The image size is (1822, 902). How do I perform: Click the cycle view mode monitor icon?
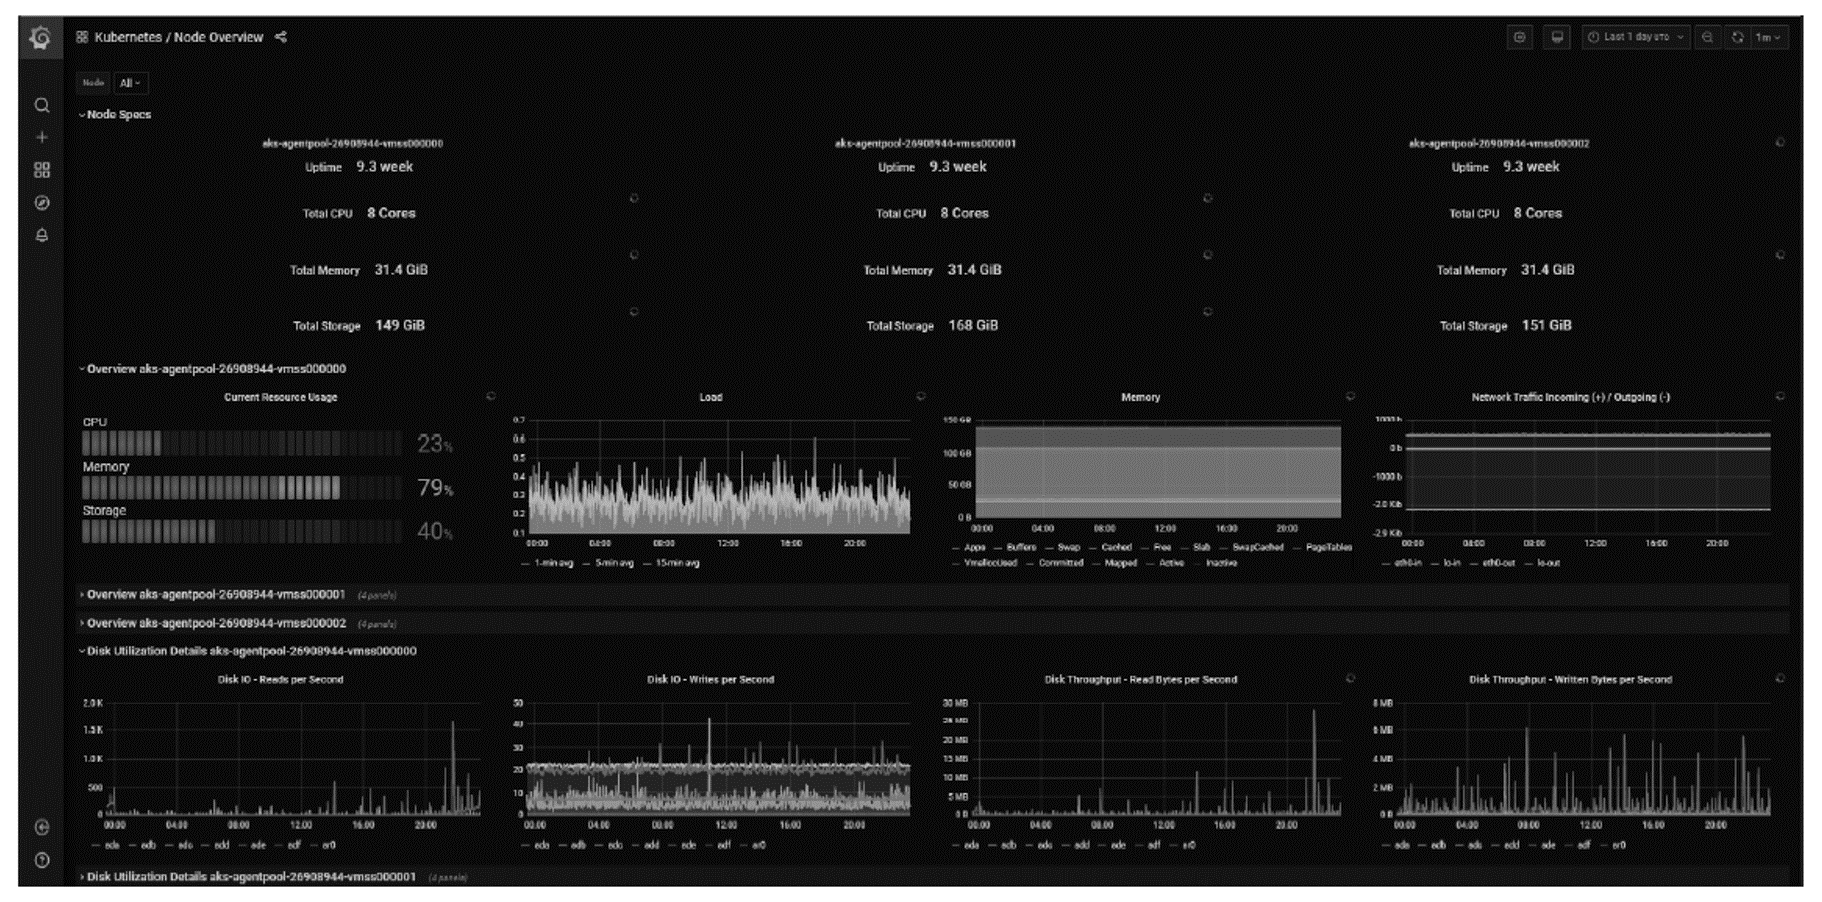pos(1557,37)
